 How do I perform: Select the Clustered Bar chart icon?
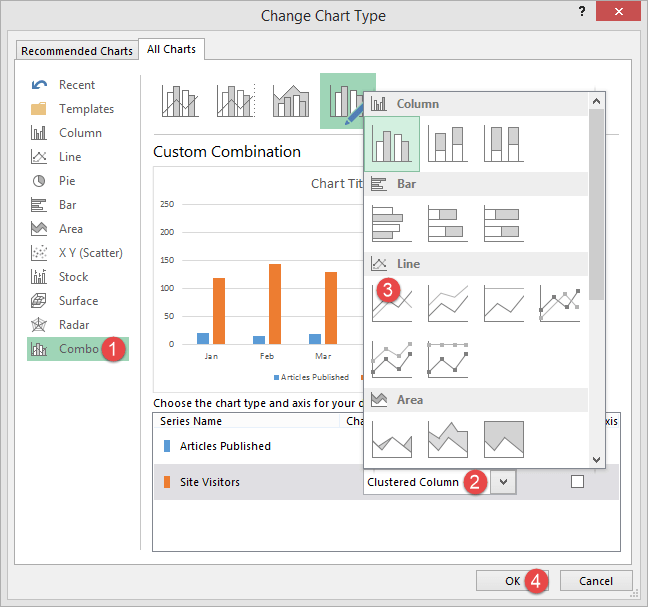[x=392, y=222]
